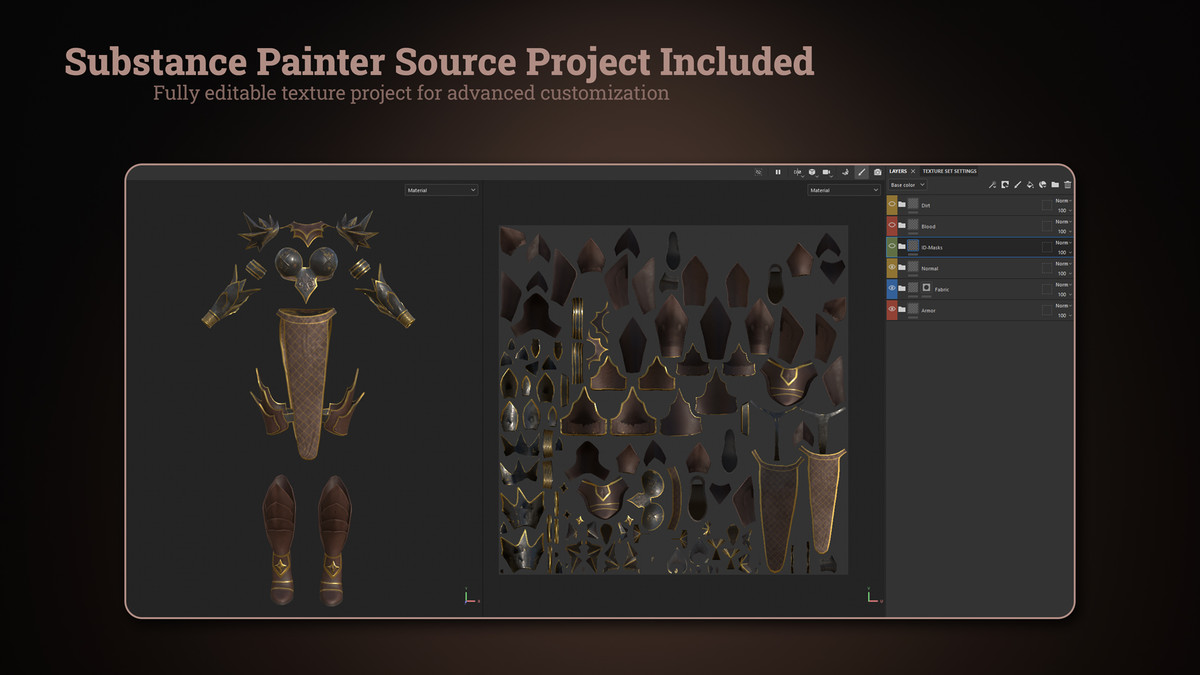Click the add mask icon in Layers
This screenshot has width=1200, height=675.
pyautogui.click(x=1005, y=185)
